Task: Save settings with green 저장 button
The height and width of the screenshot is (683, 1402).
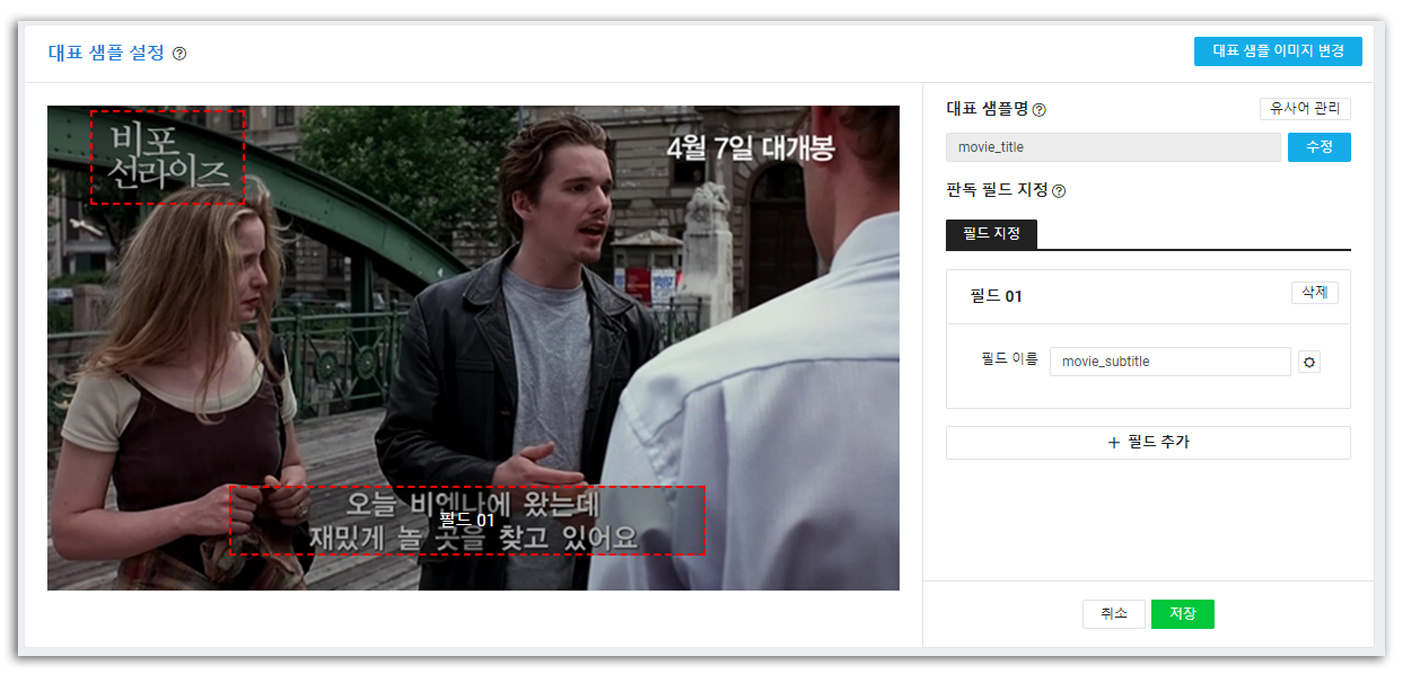Action: [1182, 614]
